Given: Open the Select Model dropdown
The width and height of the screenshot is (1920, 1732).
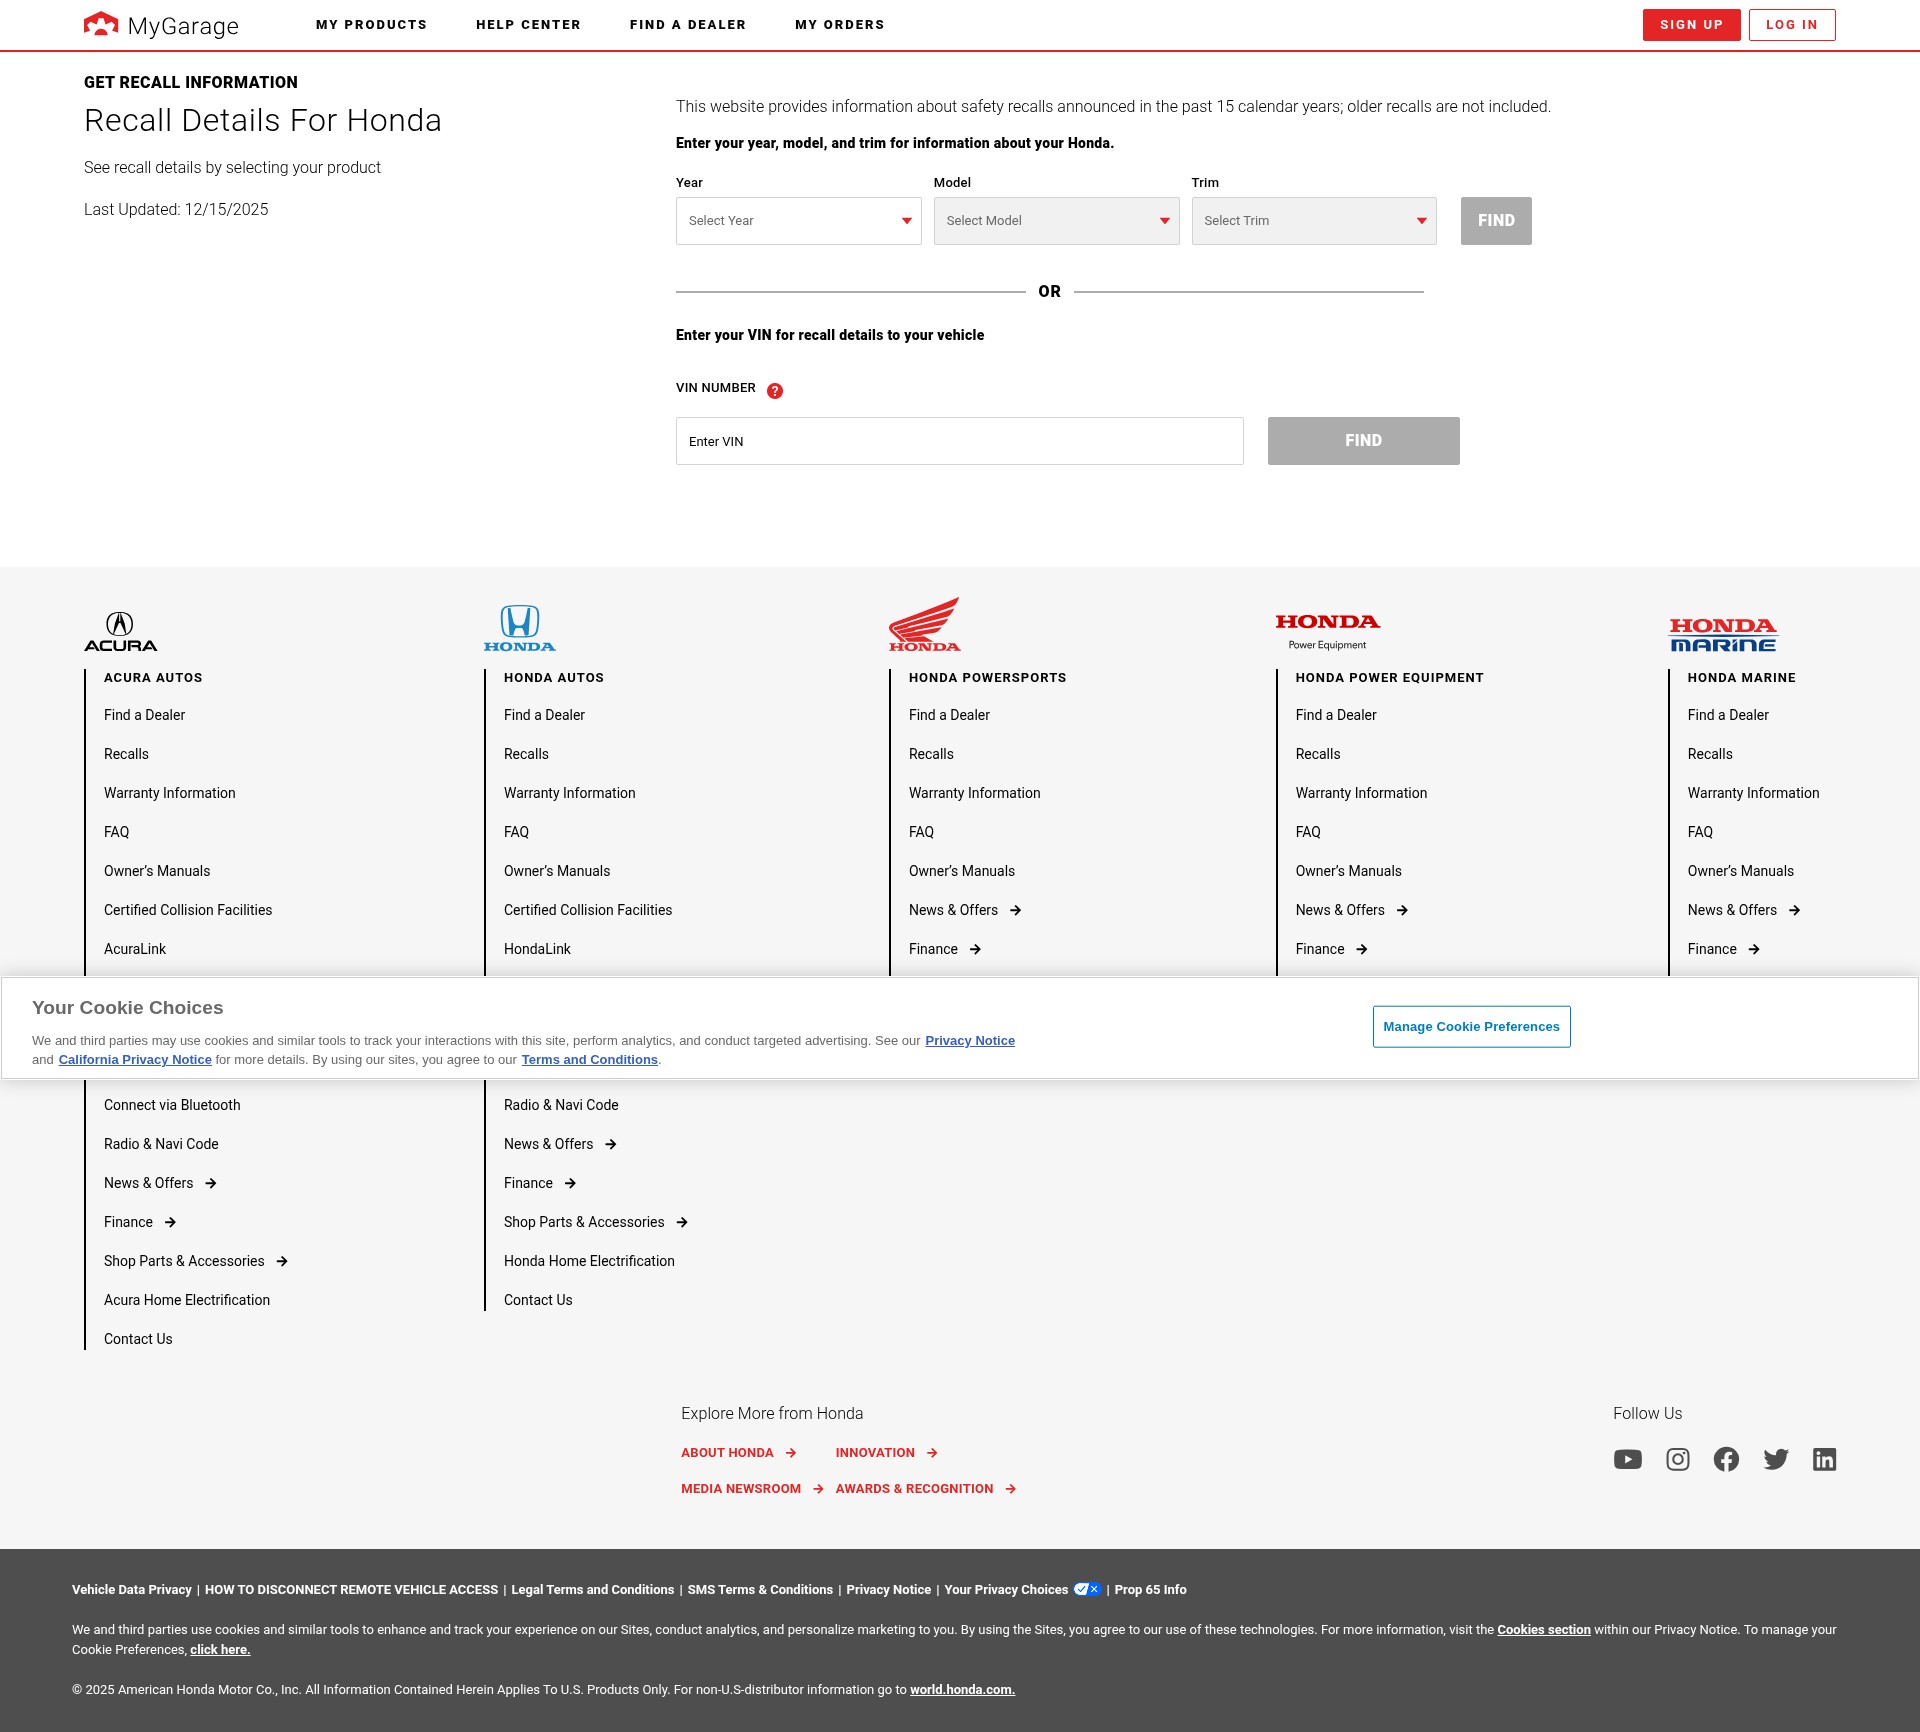Looking at the screenshot, I should pyautogui.click(x=1057, y=221).
